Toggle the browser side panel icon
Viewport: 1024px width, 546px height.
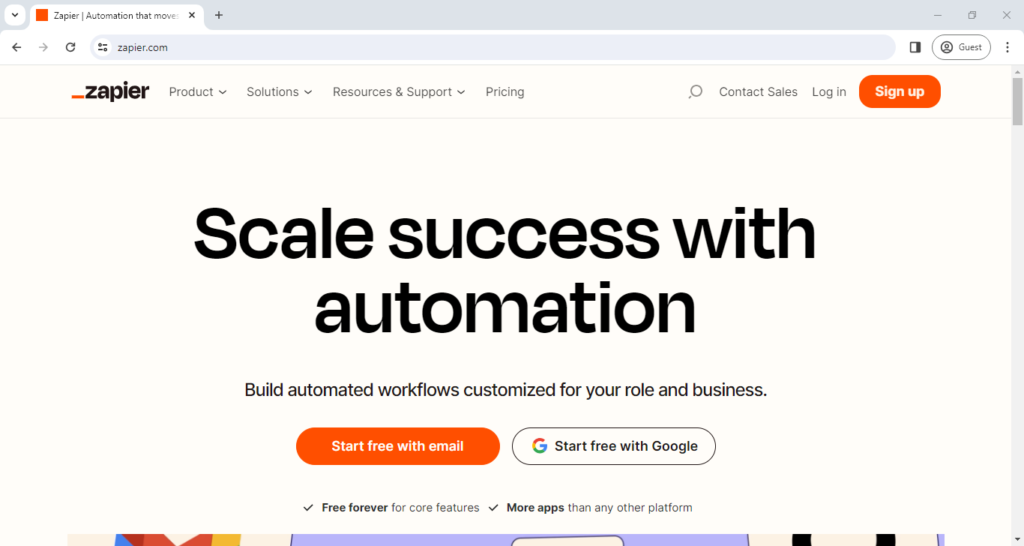coord(915,47)
